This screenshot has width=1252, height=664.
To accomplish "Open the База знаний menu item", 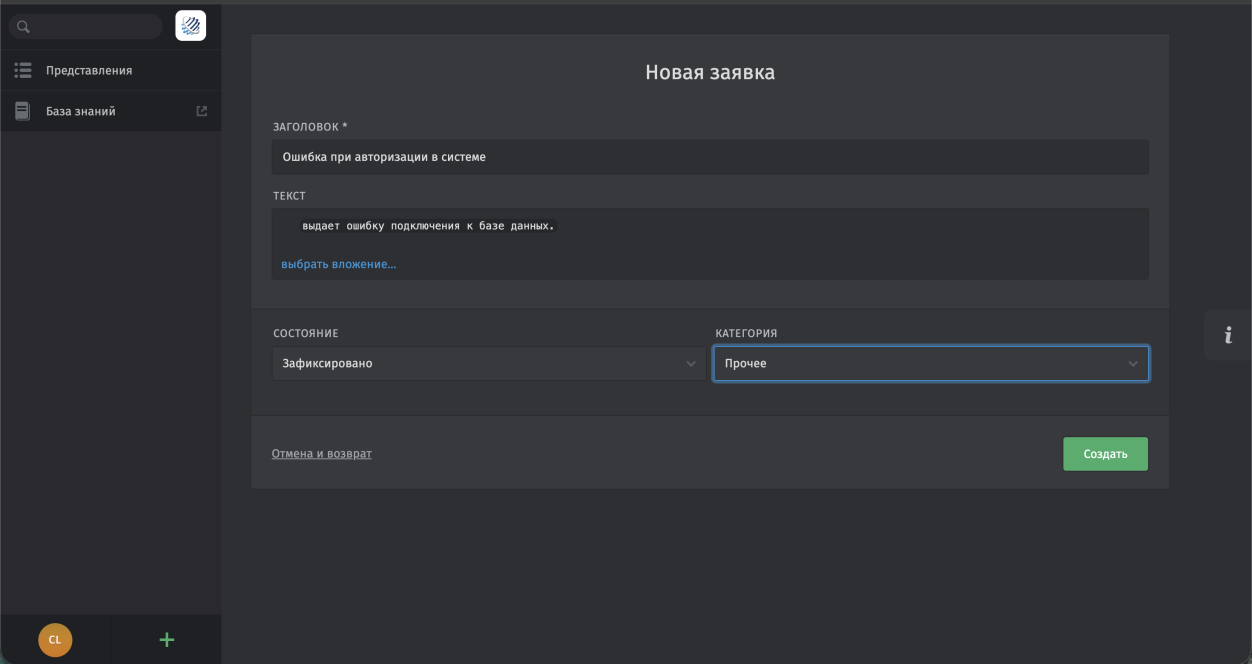I will (x=111, y=111).
